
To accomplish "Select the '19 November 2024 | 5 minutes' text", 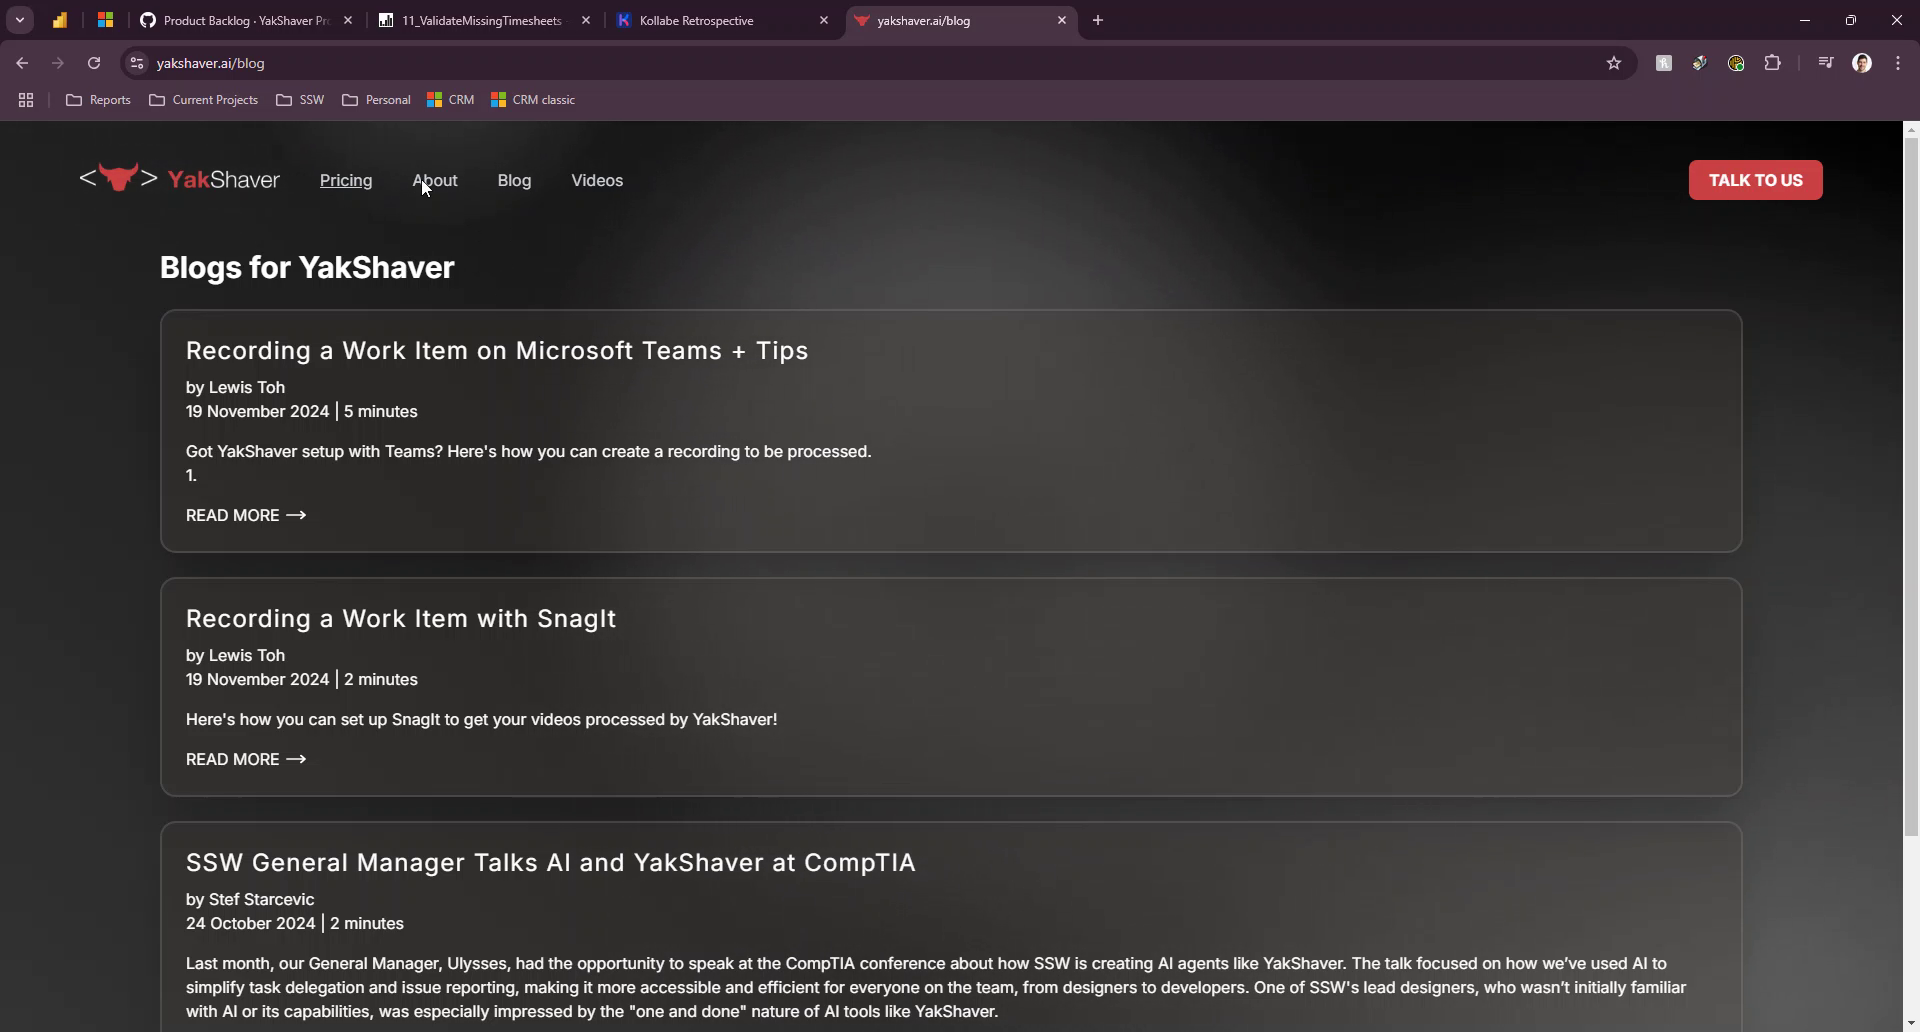I will pyautogui.click(x=302, y=412).
